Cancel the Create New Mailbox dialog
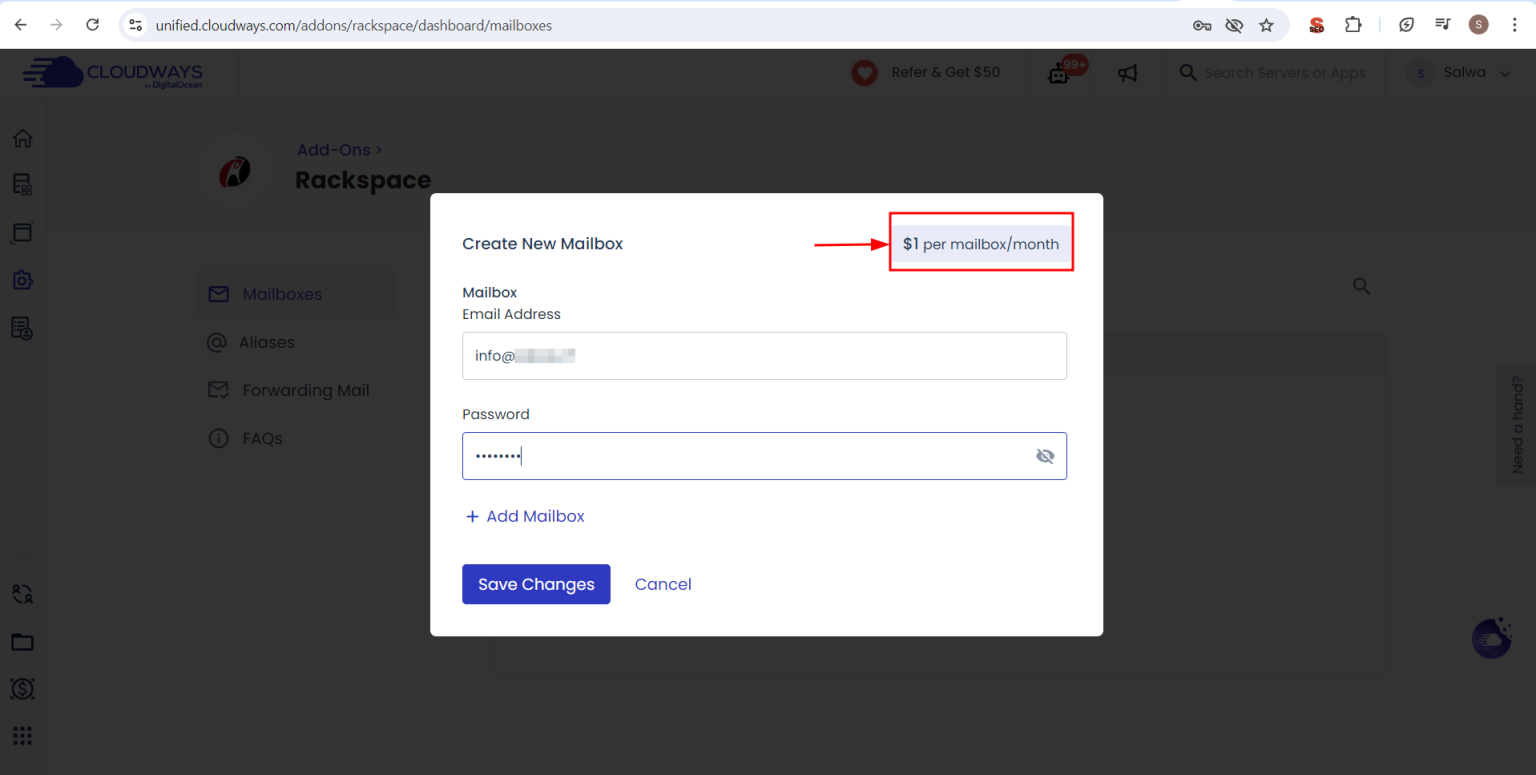Screen dimensions: 1536x775 pyautogui.click(x=663, y=584)
